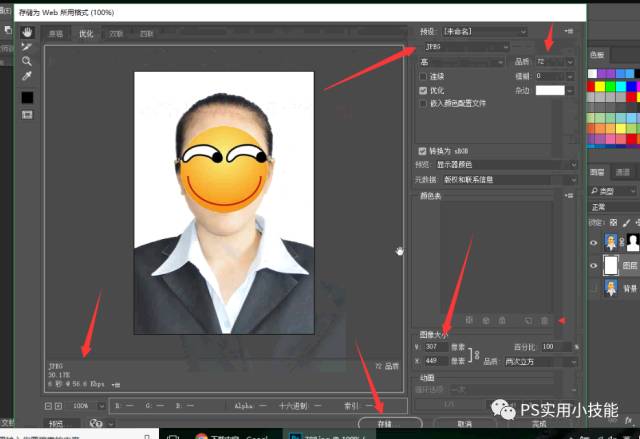
Task: Select the Eyedropper tool
Action: [x=27, y=76]
